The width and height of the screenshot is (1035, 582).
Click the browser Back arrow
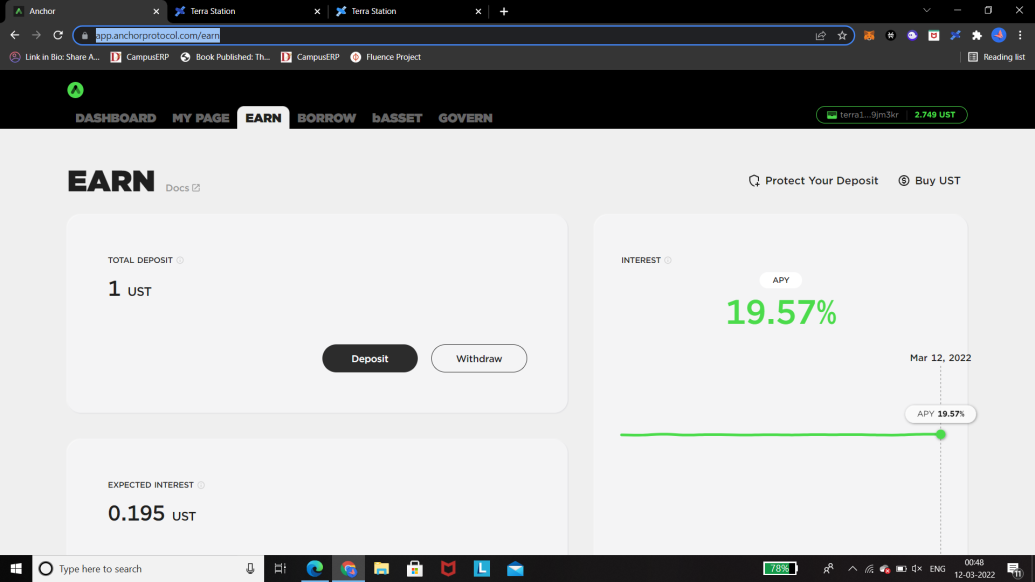coord(15,35)
